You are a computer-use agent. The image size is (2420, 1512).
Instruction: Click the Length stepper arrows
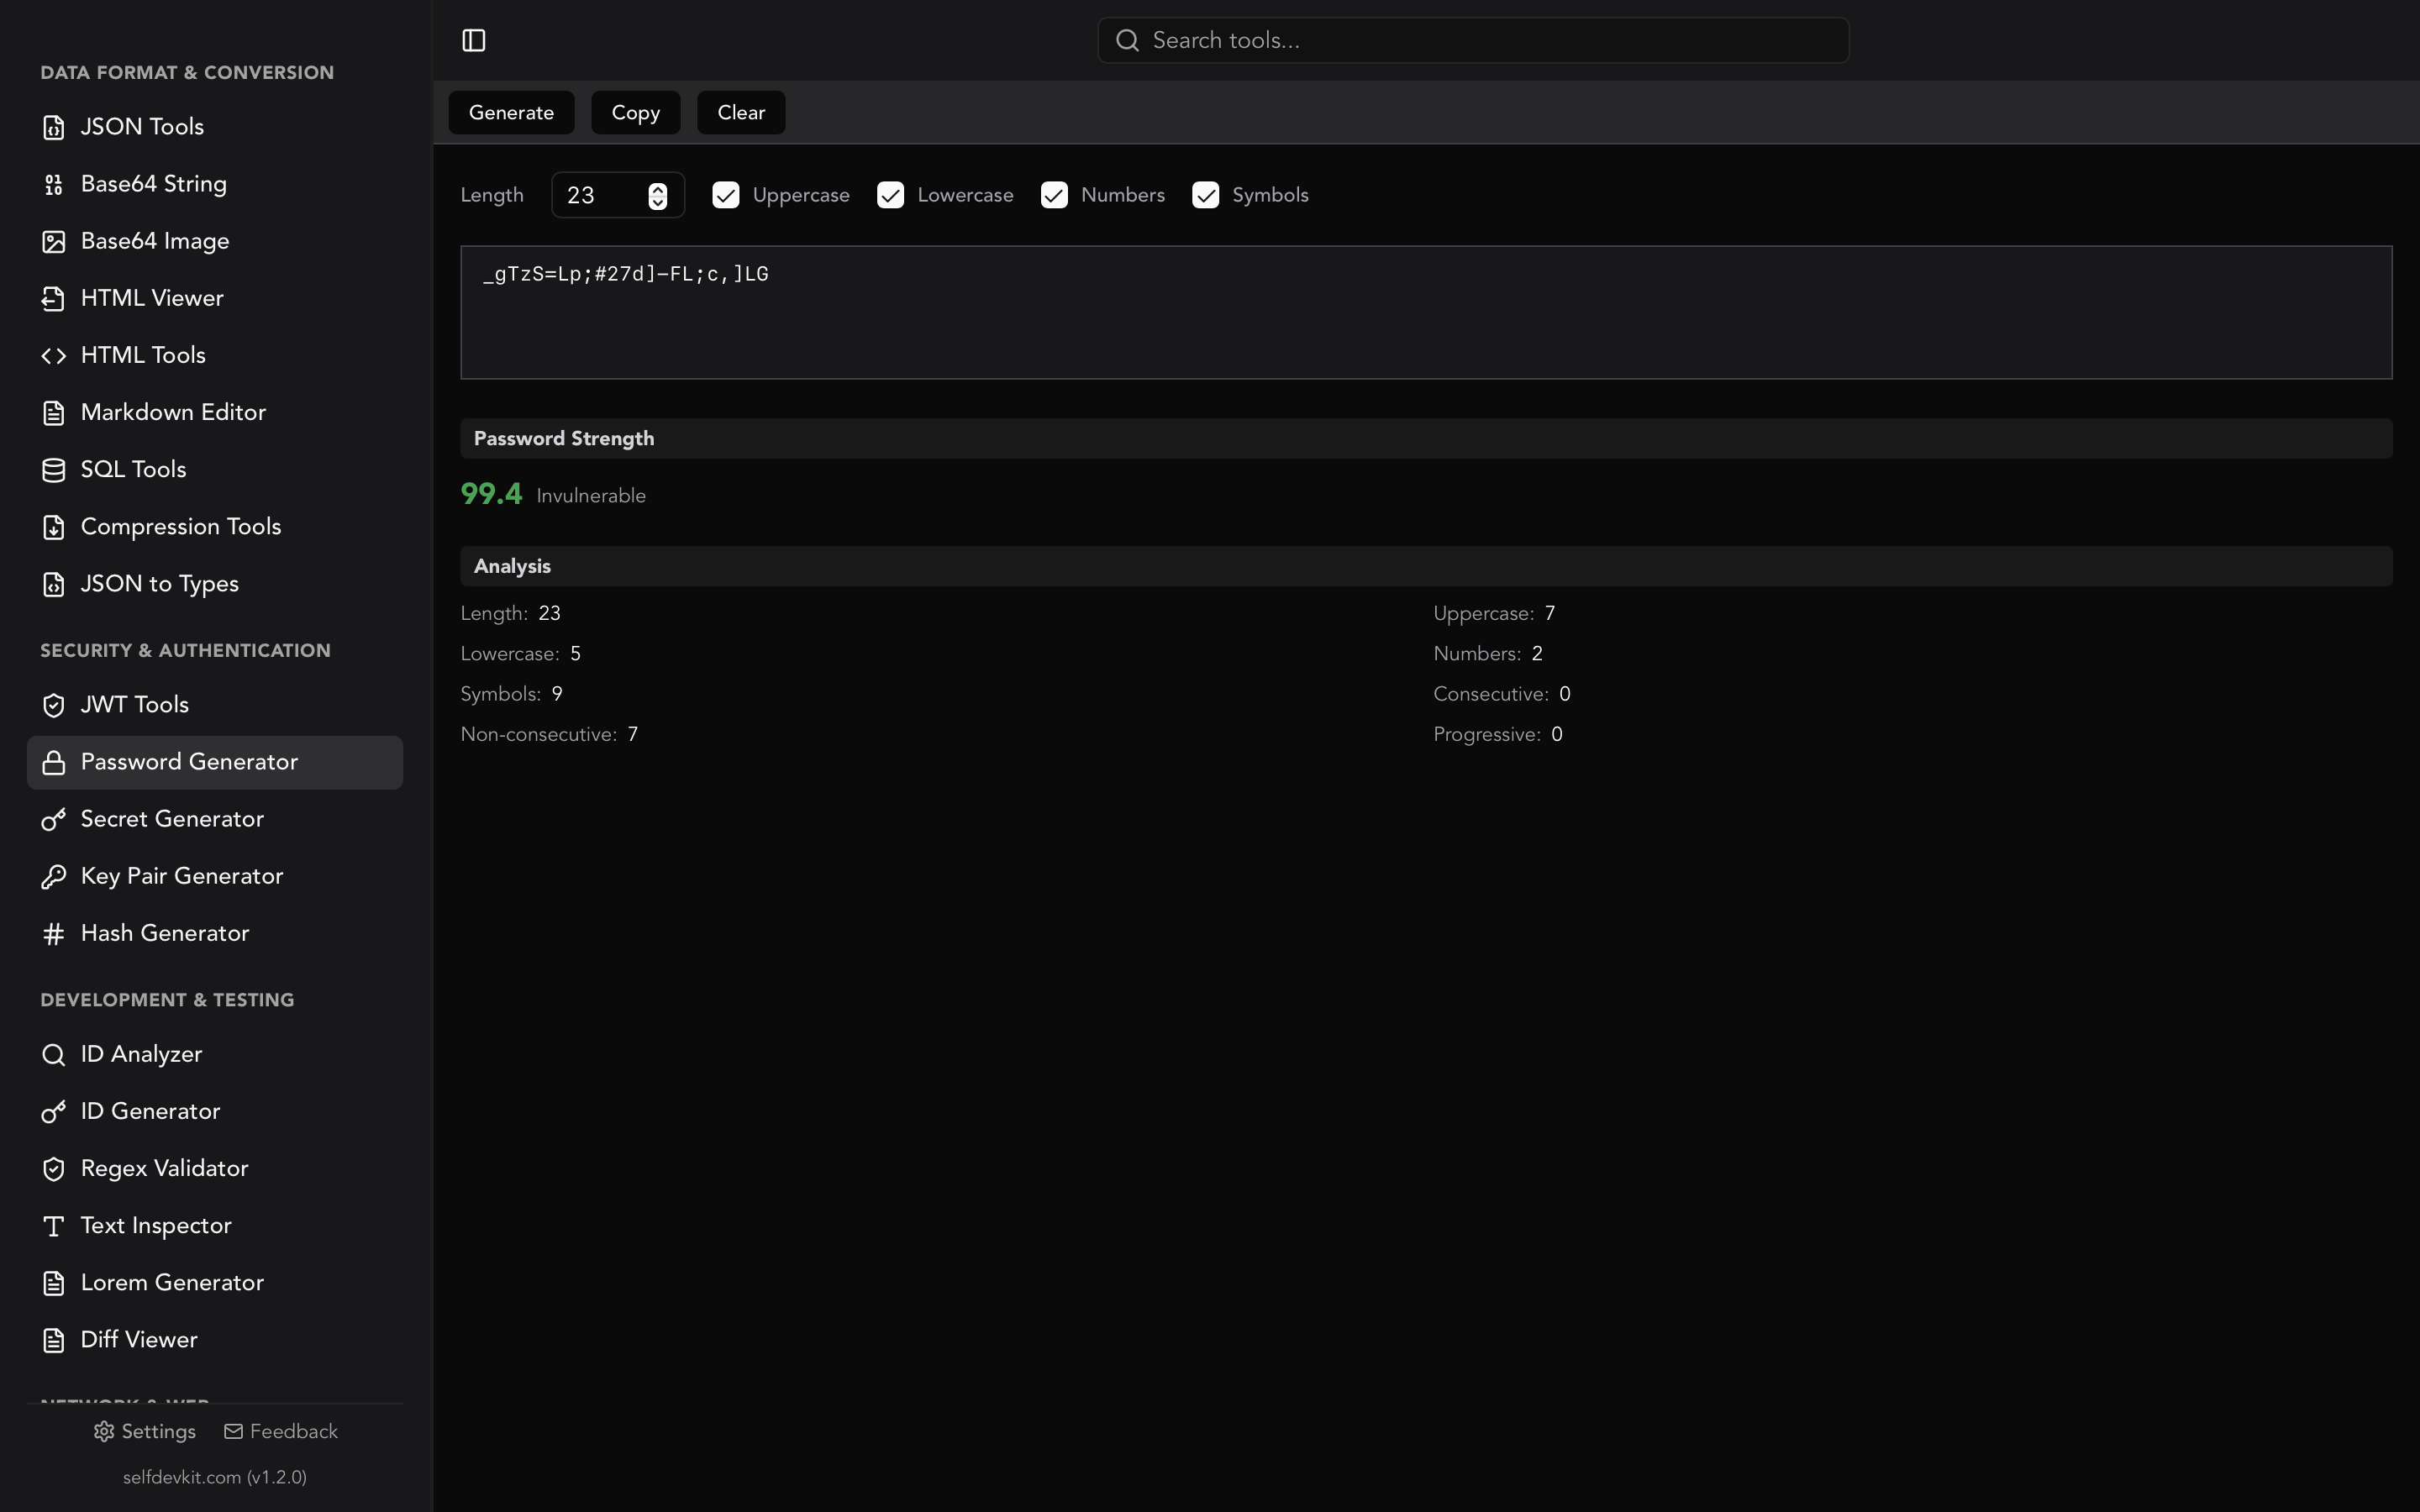tap(657, 195)
